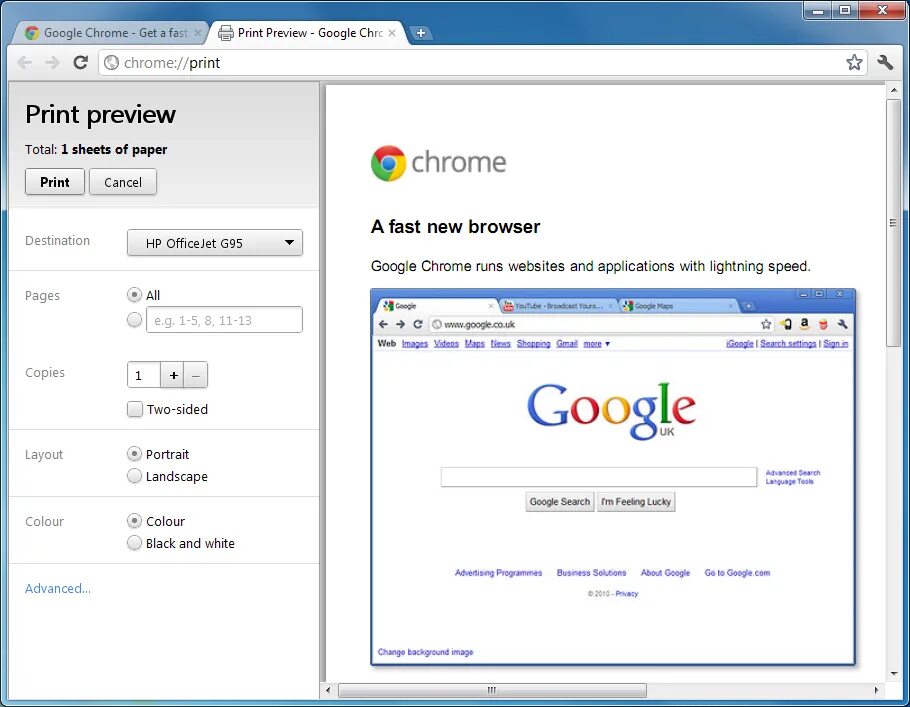
Task: Select the All pages radio button
Action: (134, 295)
